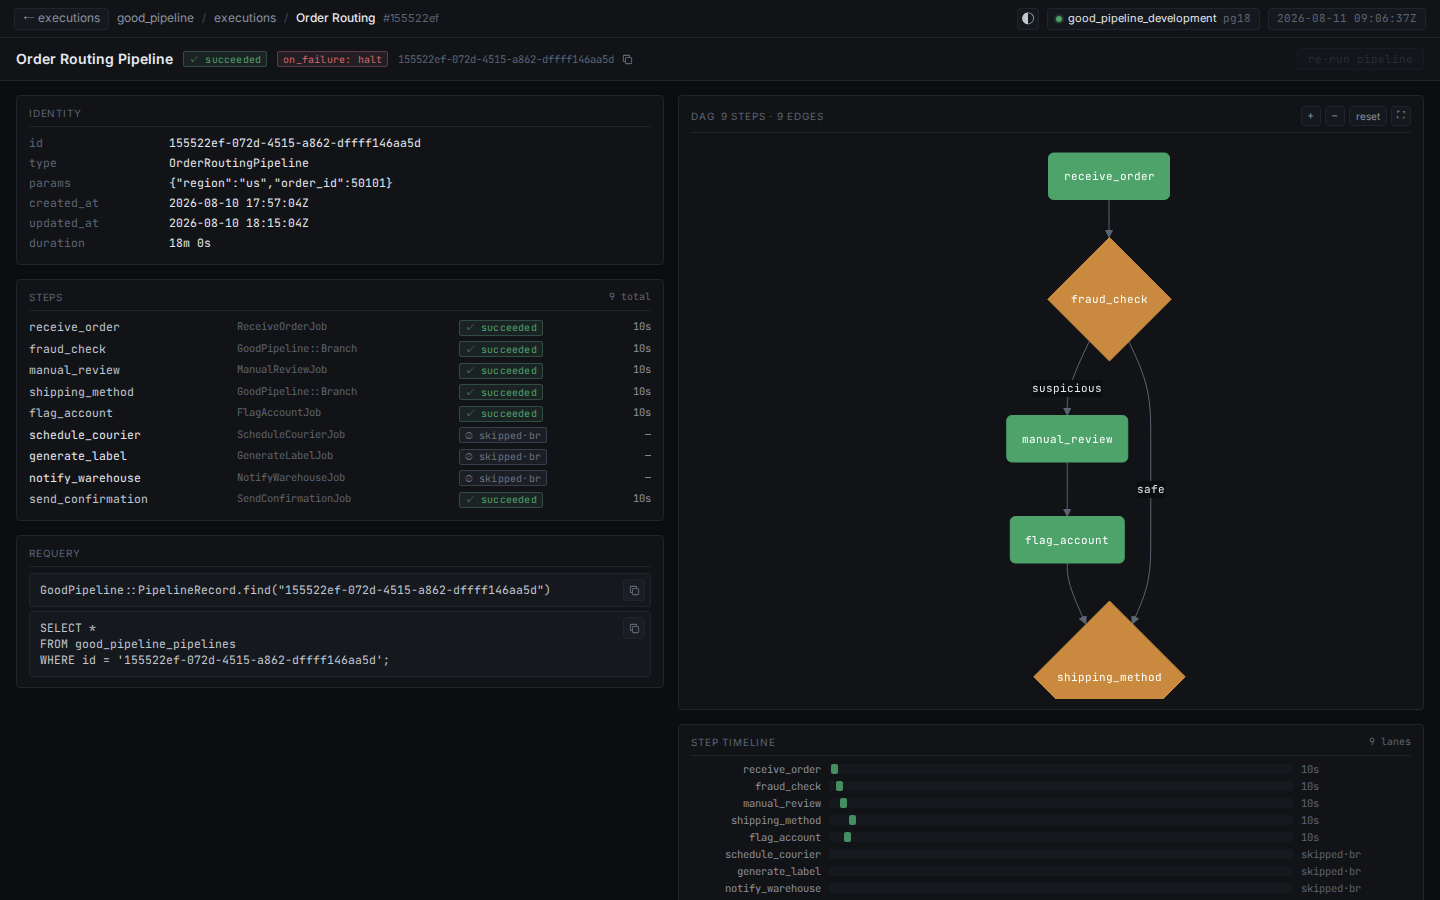Screen dimensions: 1440x900
Task: Click the duration value 18m 0s
Action: 190,243
